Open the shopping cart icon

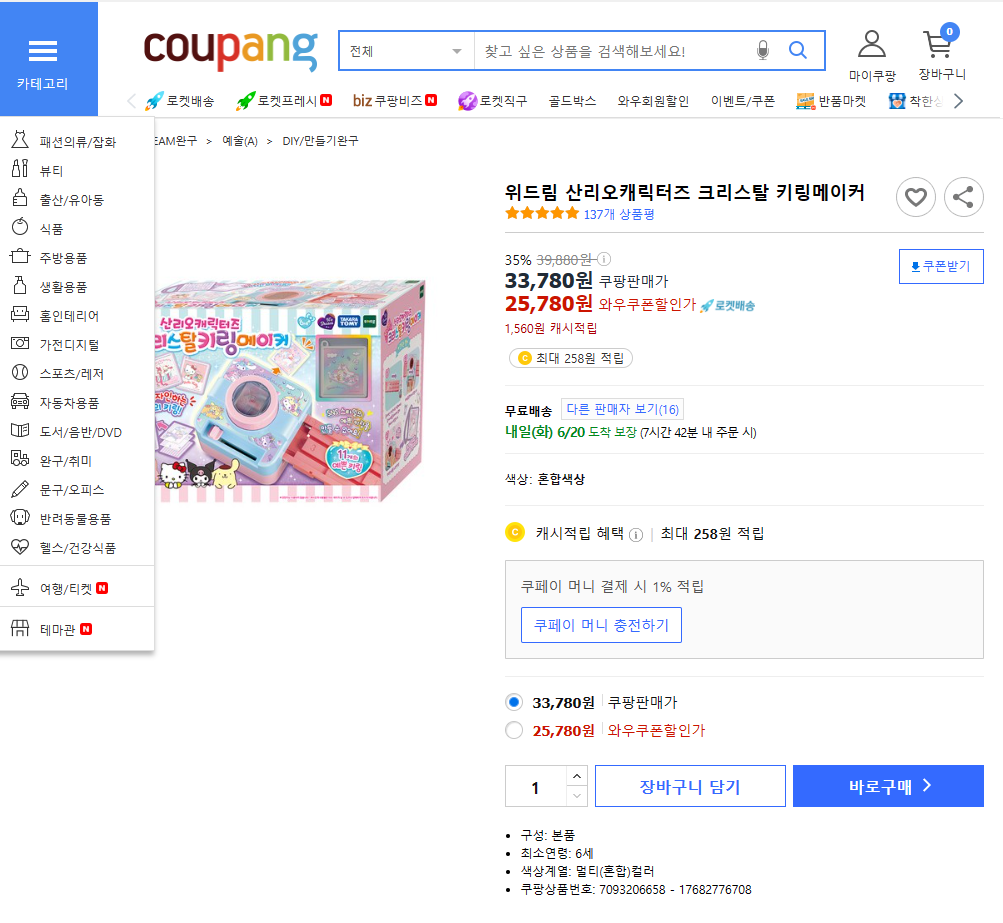[x=939, y=46]
